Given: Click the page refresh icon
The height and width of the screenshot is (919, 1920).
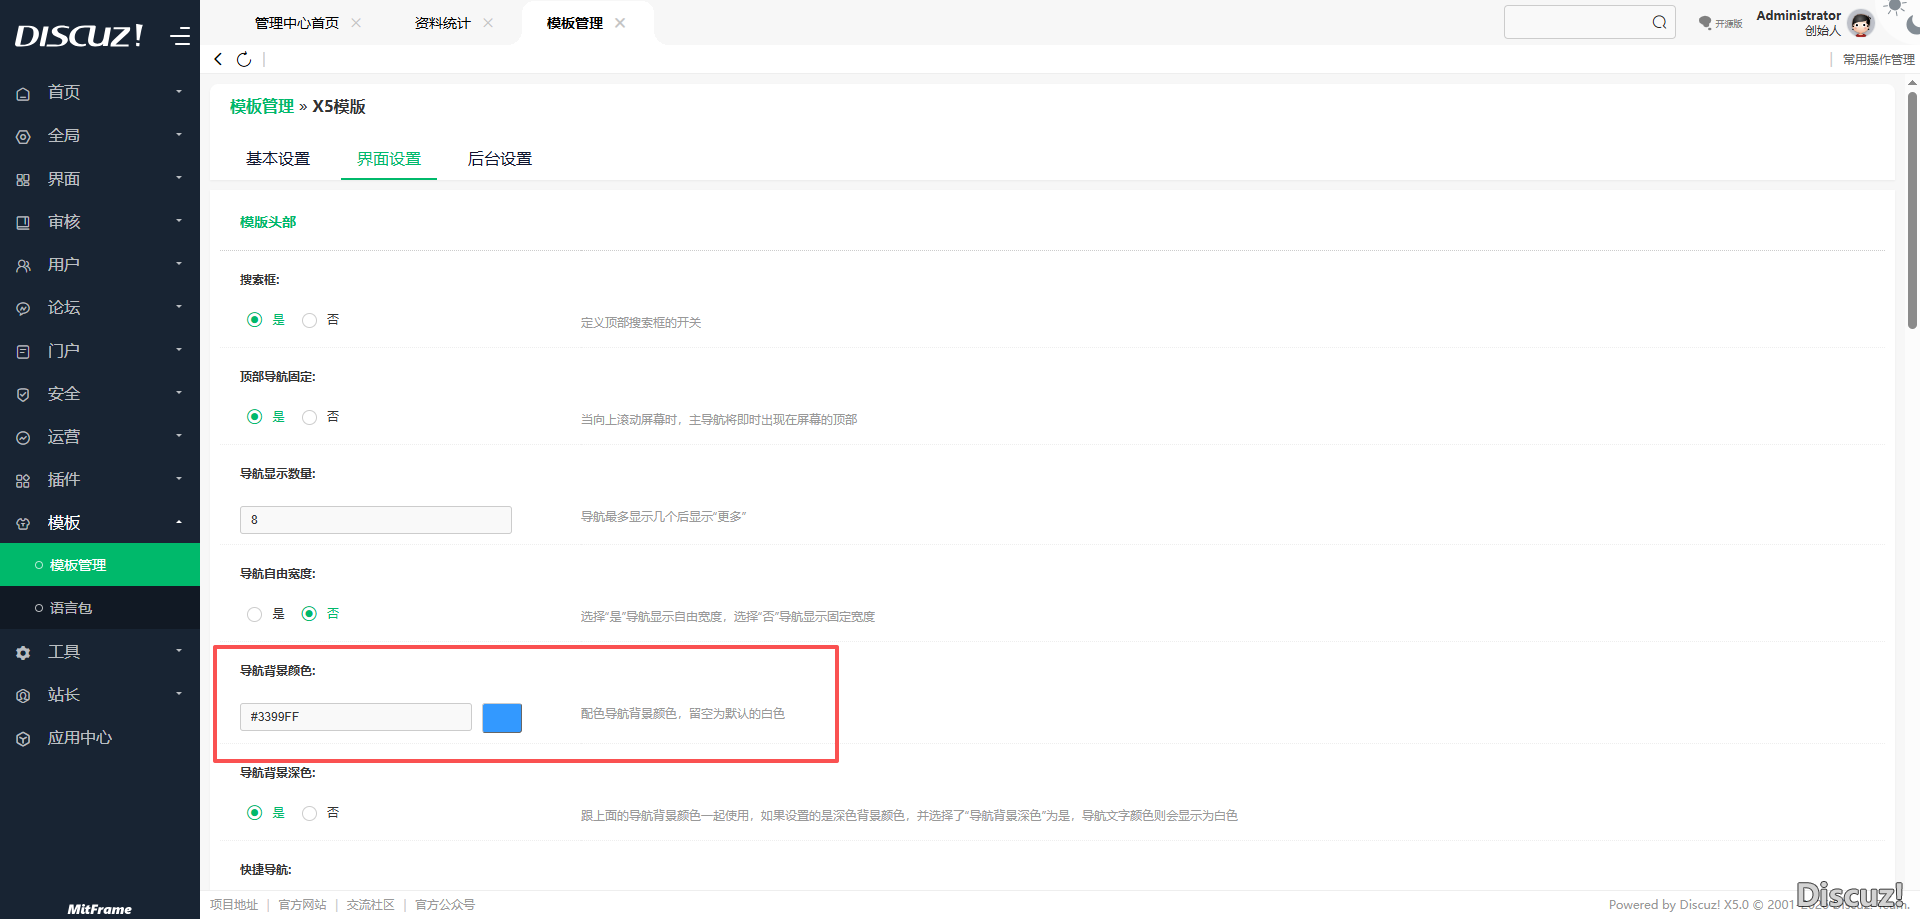Looking at the screenshot, I should tap(244, 59).
